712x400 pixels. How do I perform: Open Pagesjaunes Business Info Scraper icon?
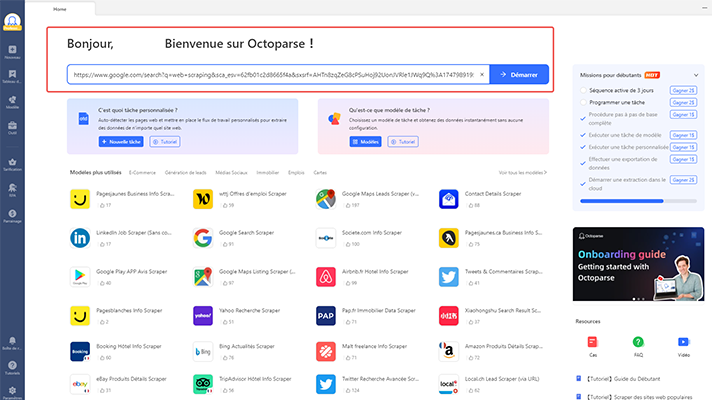pyautogui.click(x=80, y=199)
